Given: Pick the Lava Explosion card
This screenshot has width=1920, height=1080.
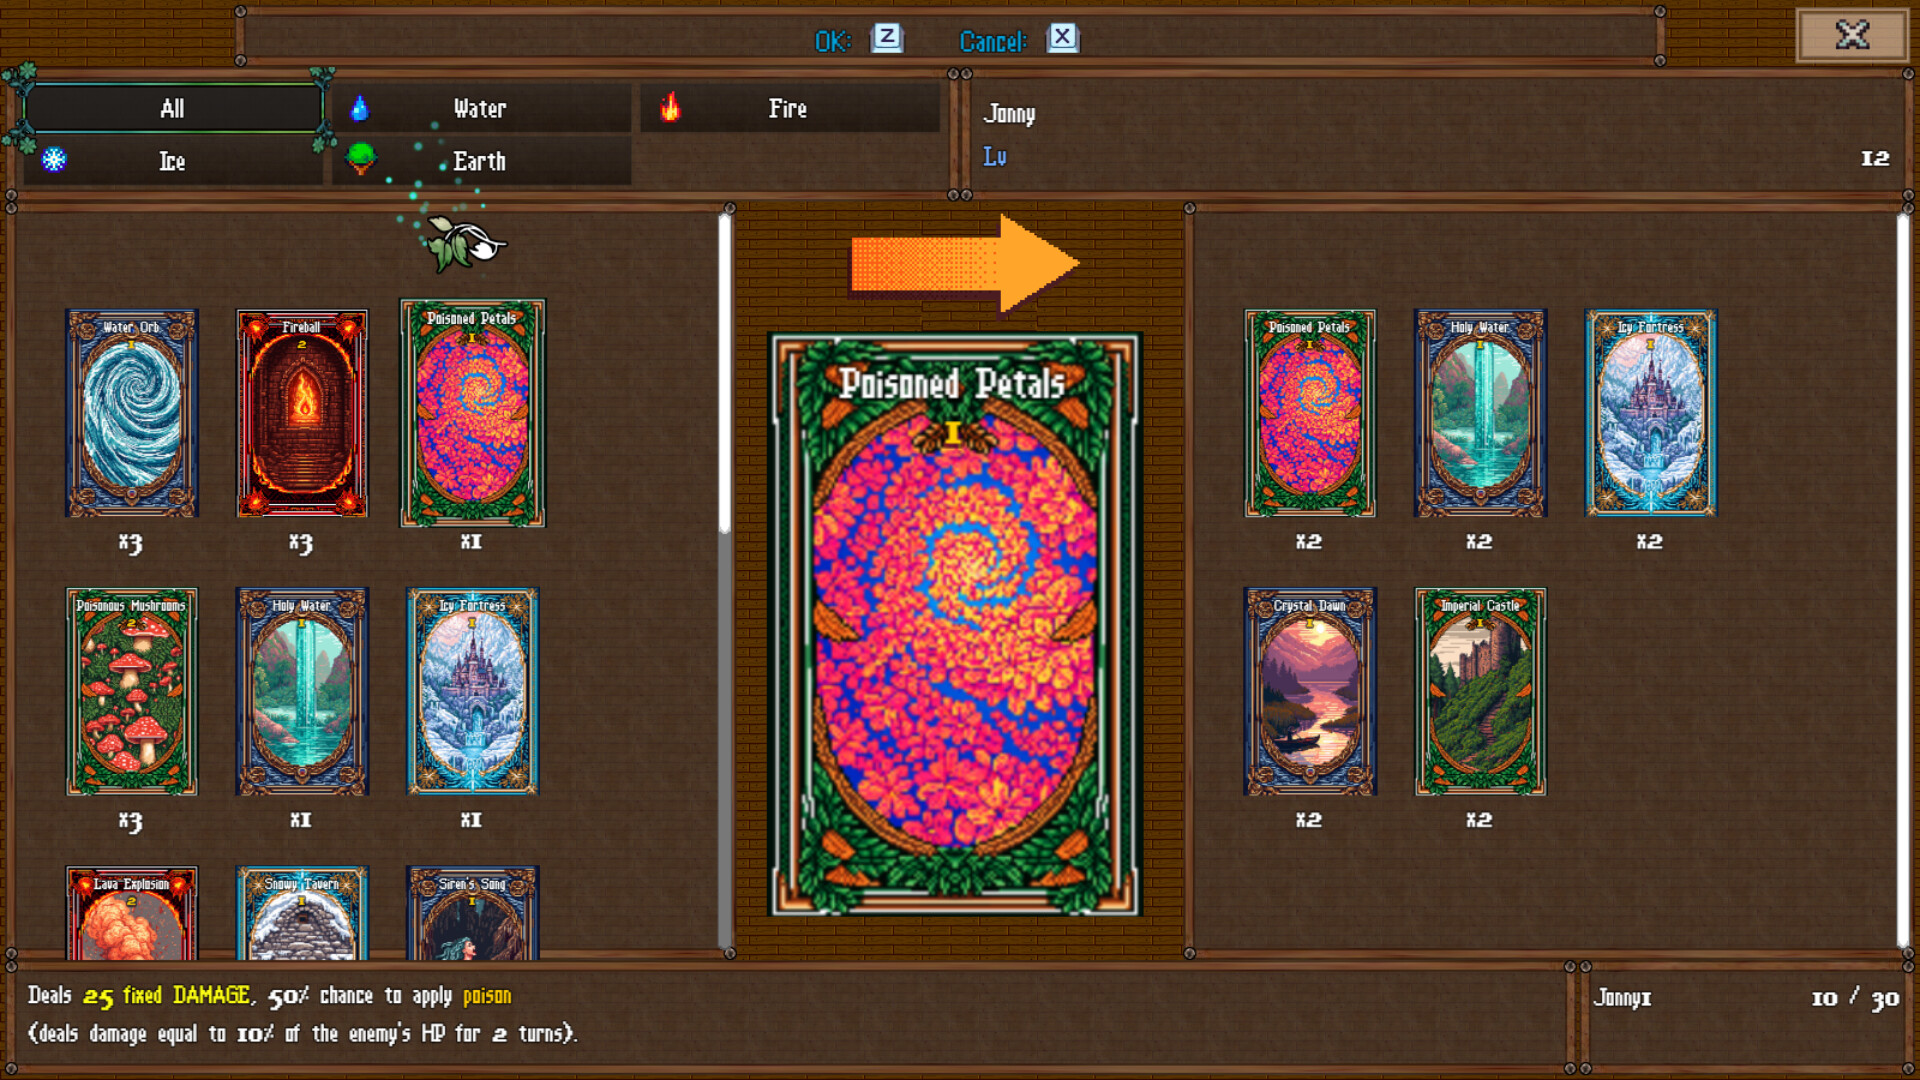Looking at the screenshot, I should point(132,912).
